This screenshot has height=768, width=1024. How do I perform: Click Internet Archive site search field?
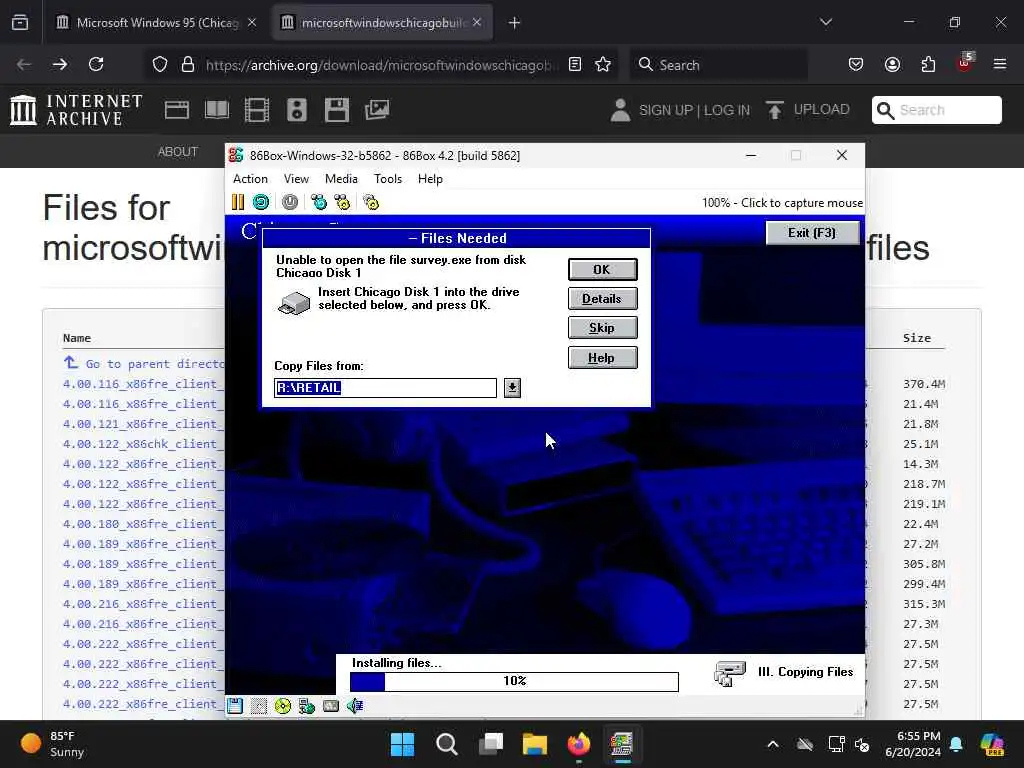(936, 110)
